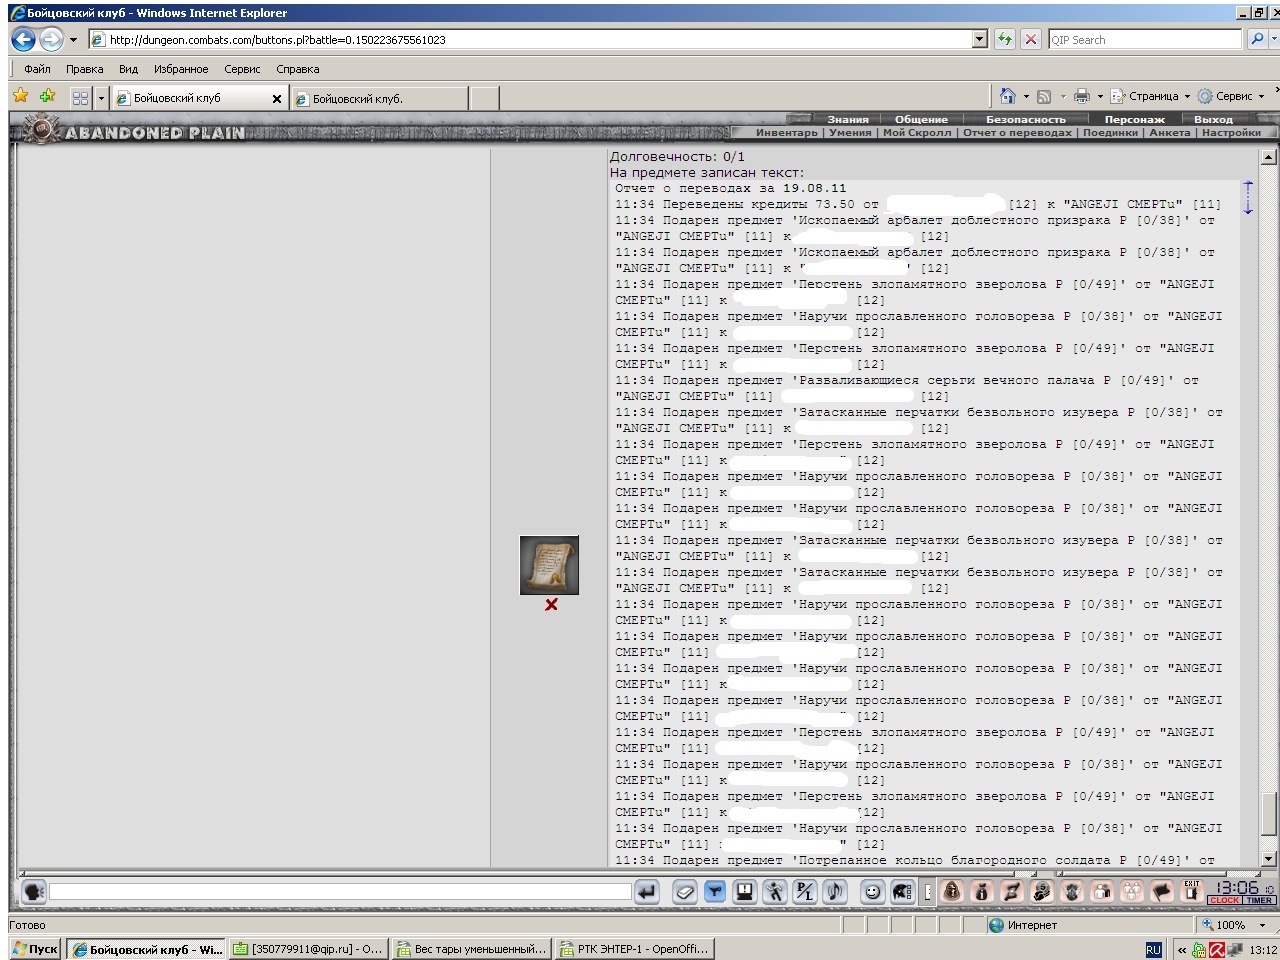Open the Инвентарь link

(x=786, y=132)
